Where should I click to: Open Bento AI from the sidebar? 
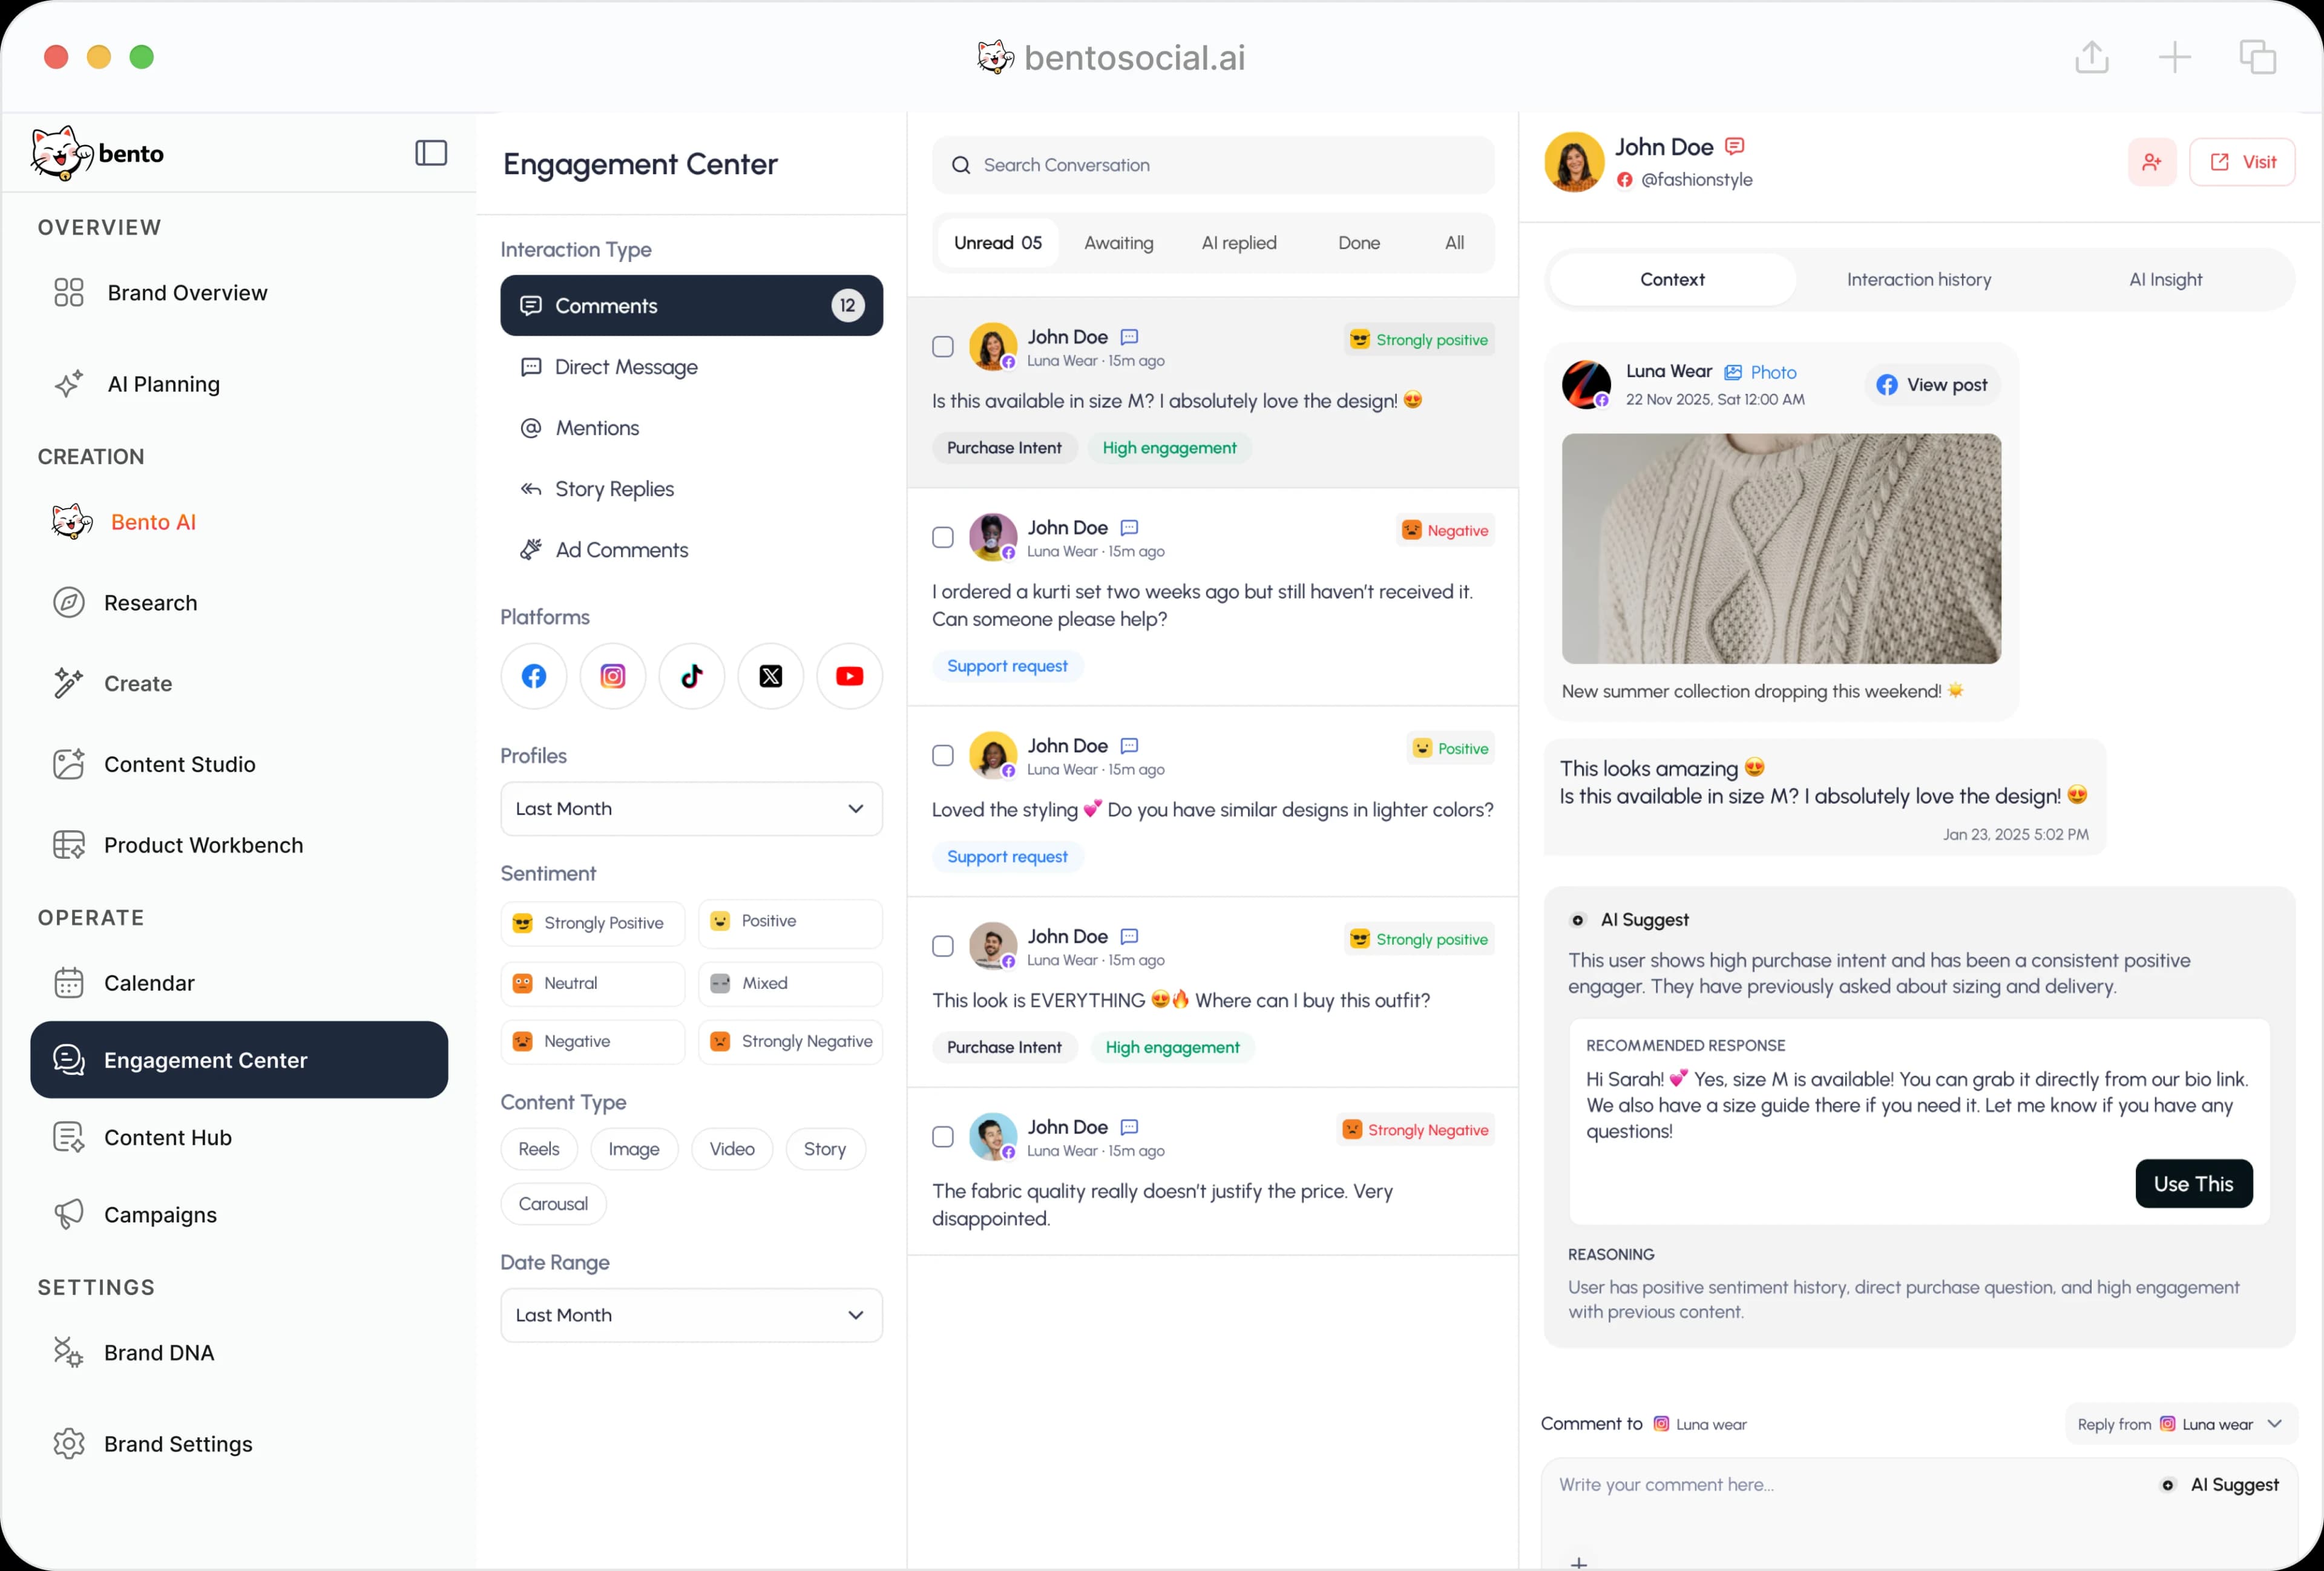[125, 522]
